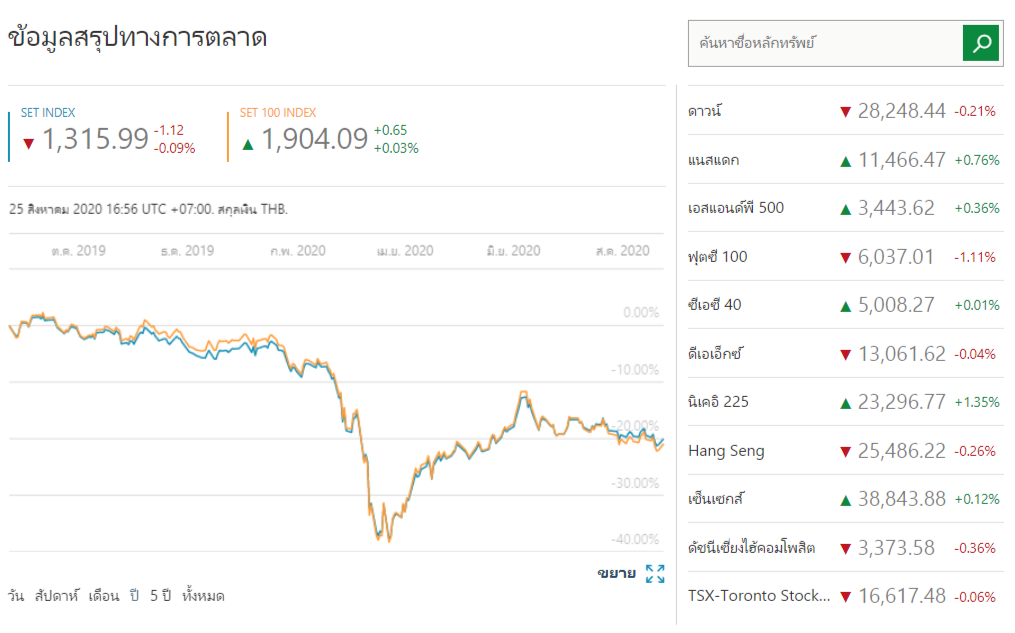
Task: Open the SET 100 INDEX label link
Action: [278, 113]
